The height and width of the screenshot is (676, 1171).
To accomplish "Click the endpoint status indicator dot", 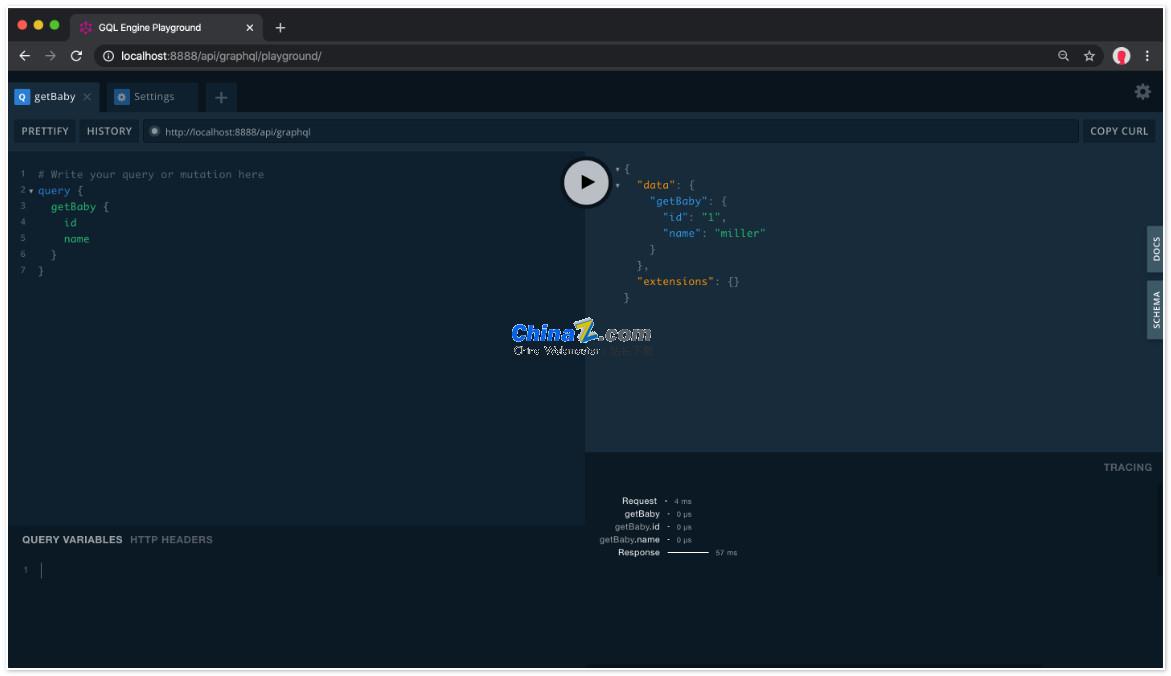I will click(155, 131).
